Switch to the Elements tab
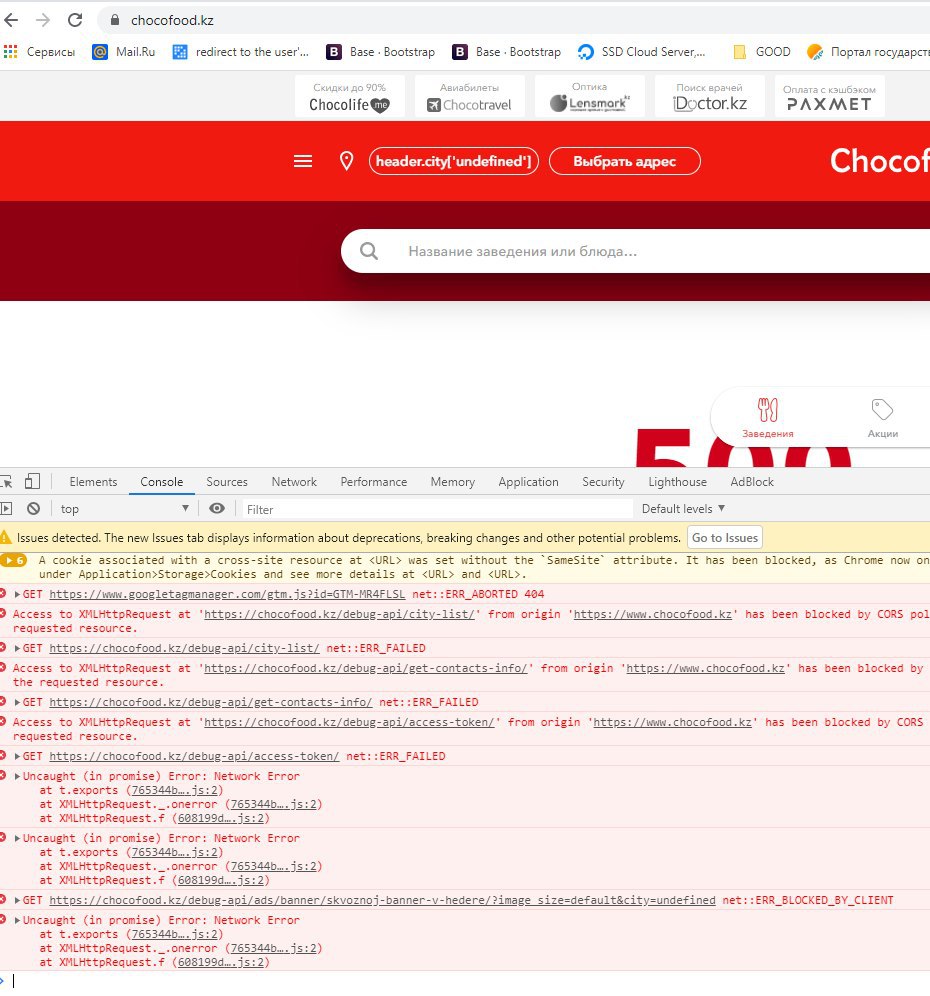 [93, 482]
